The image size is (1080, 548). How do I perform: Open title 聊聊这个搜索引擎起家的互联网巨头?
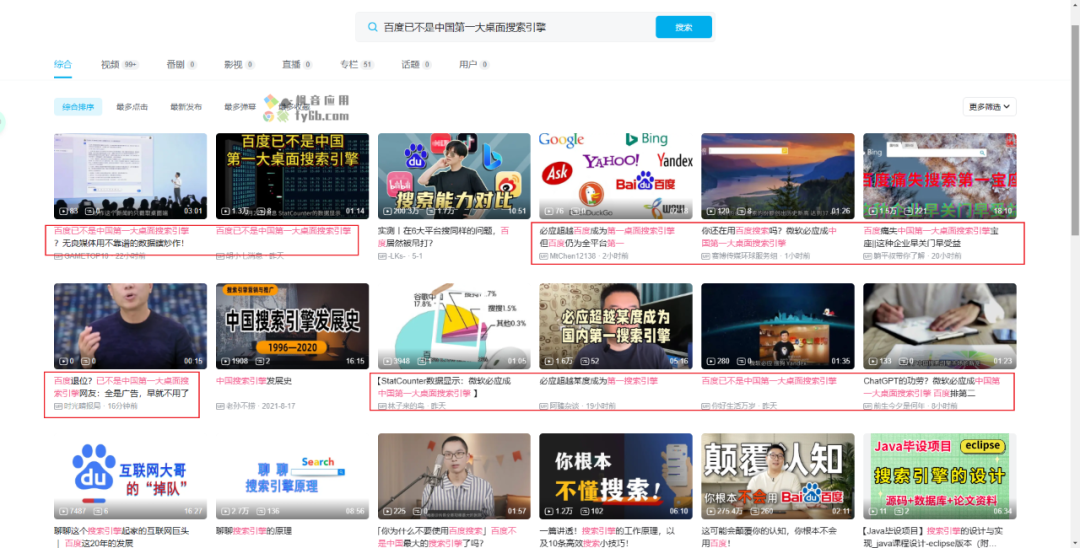[121, 537]
